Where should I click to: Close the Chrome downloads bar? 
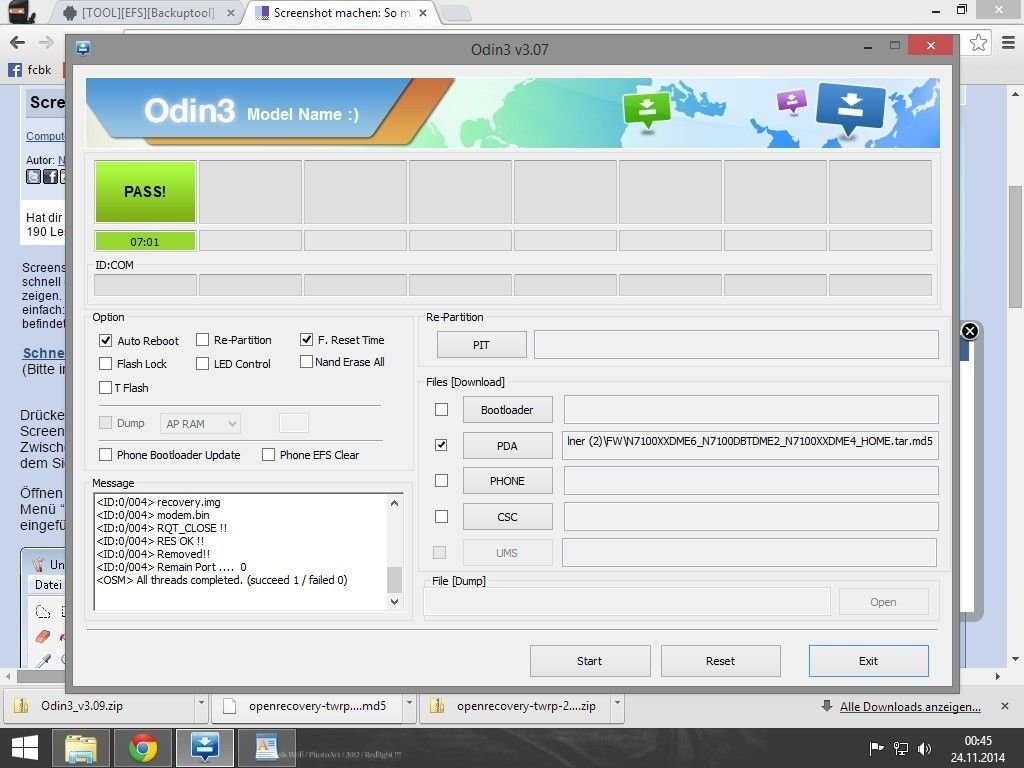coord(1005,706)
